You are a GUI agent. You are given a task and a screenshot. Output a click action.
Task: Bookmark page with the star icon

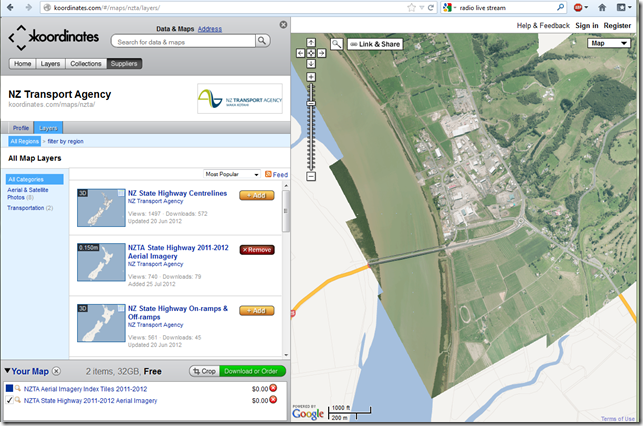coord(411,7)
